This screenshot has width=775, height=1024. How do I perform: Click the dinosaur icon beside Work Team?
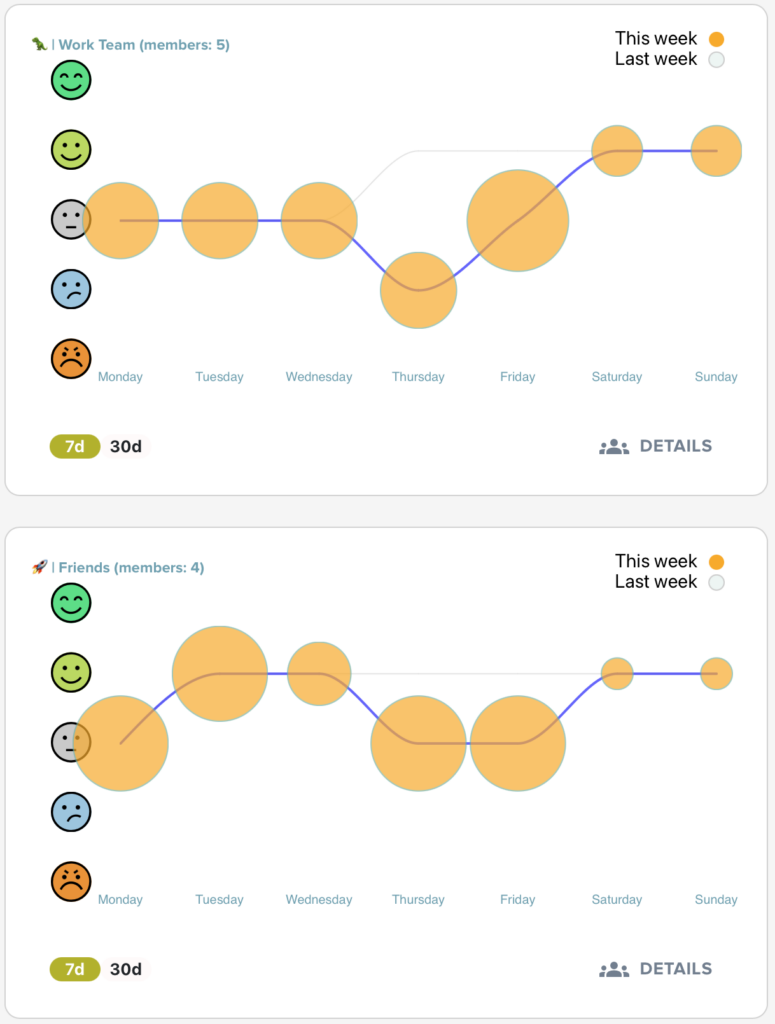[39, 44]
